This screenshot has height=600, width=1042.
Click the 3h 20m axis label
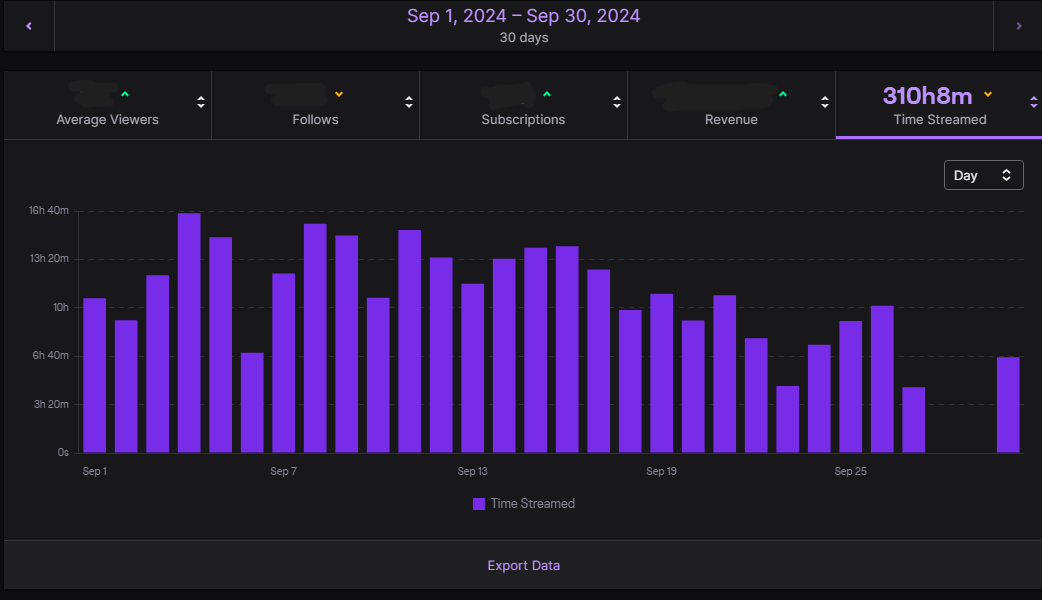point(51,404)
